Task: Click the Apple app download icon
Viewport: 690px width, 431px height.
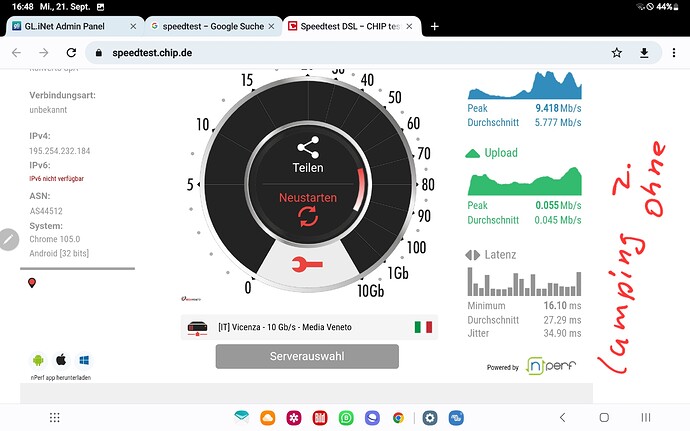Action: 61,359
